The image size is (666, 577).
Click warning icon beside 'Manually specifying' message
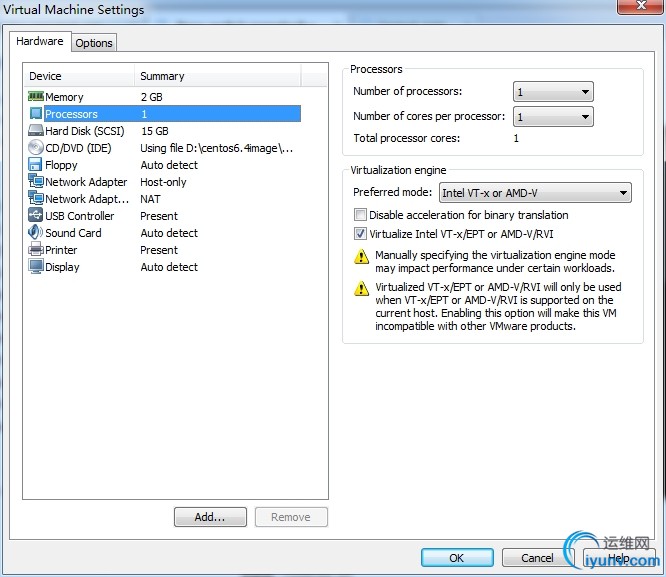click(361, 256)
